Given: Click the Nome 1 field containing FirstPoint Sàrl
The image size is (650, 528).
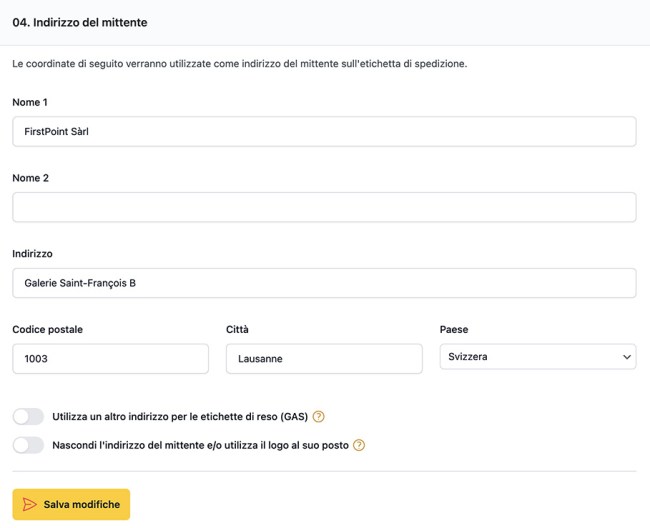Looking at the screenshot, I should tap(324, 131).
